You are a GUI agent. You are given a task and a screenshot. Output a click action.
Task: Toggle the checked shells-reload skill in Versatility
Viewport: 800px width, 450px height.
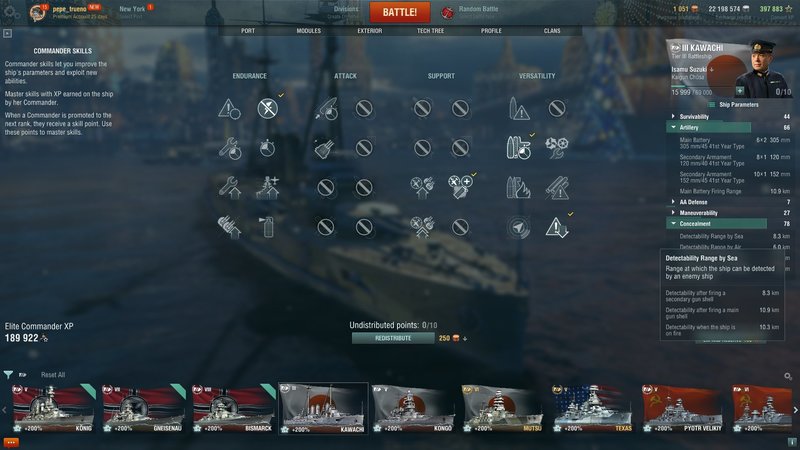(x=518, y=148)
